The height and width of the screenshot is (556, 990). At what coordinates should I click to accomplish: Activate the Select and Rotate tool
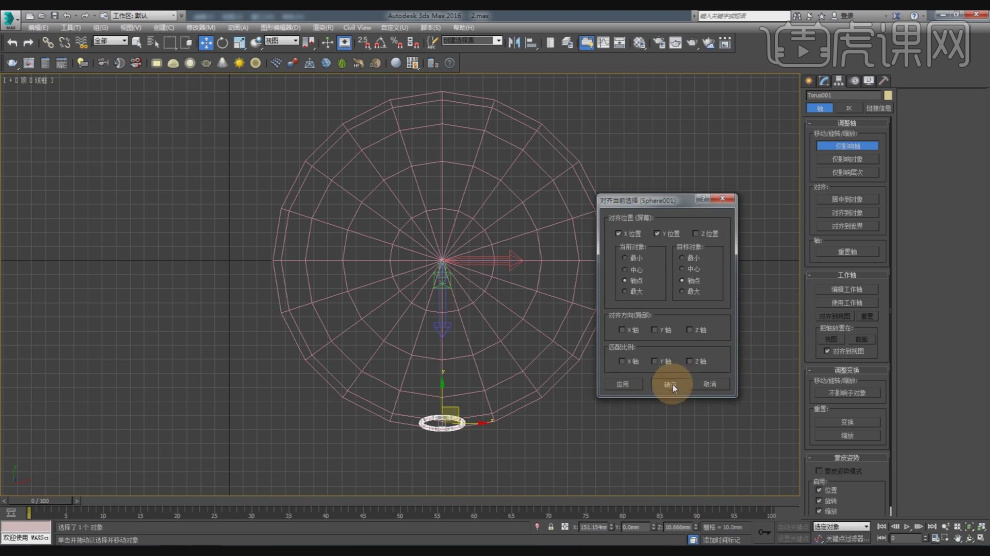point(222,42)
